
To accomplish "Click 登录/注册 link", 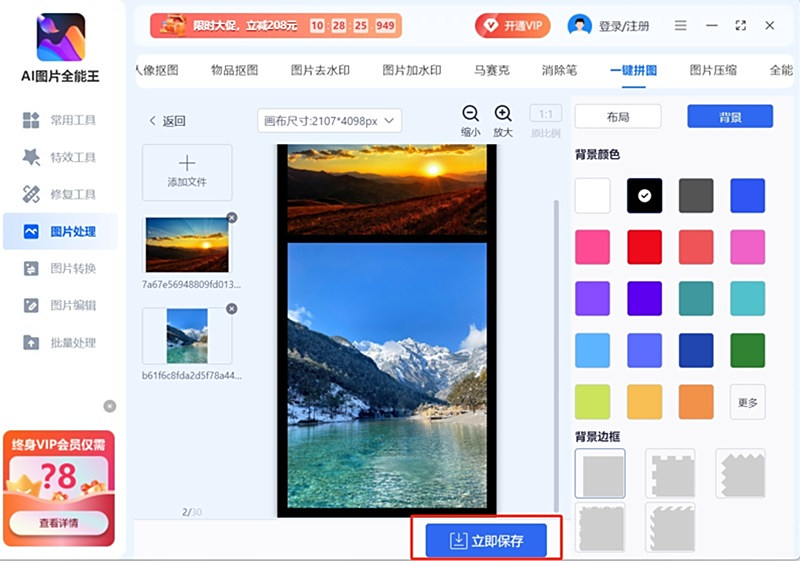I will 624,26.
